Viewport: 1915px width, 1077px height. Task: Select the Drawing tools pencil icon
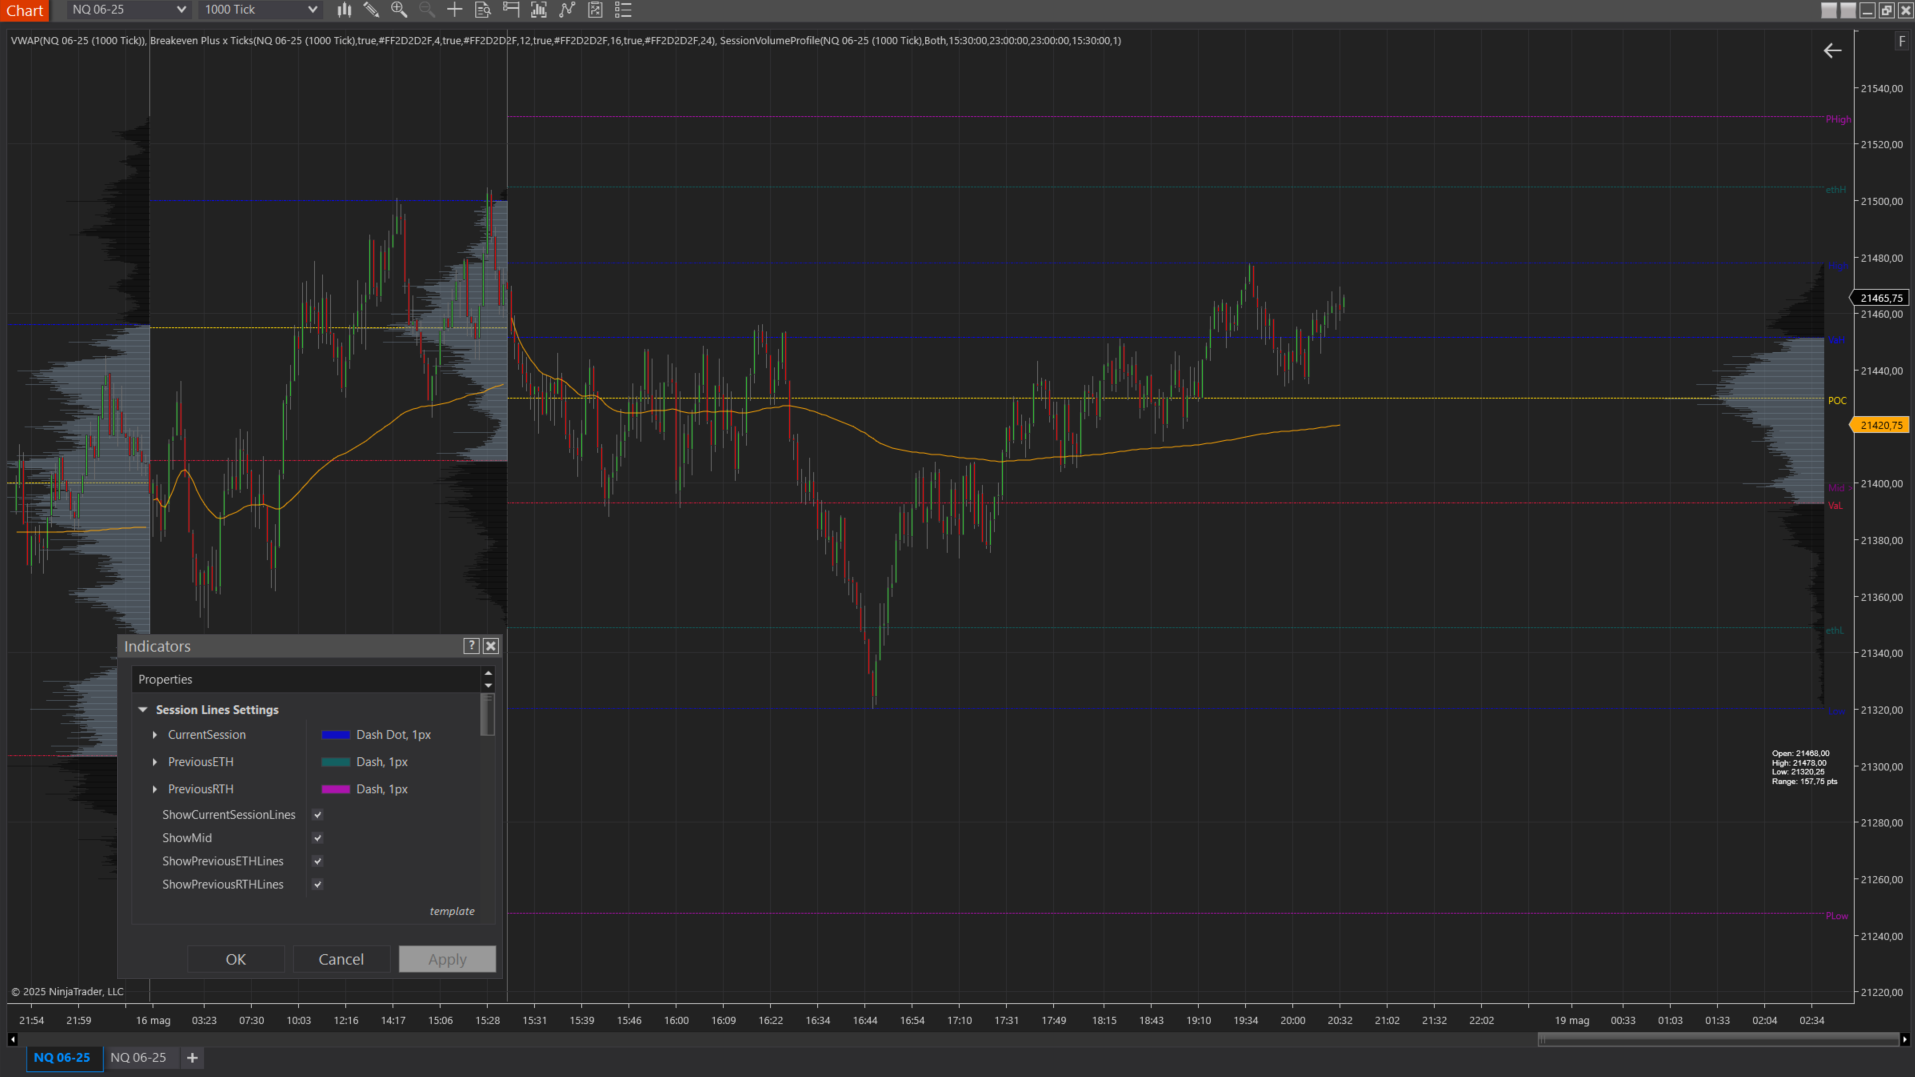pos(371,9)
